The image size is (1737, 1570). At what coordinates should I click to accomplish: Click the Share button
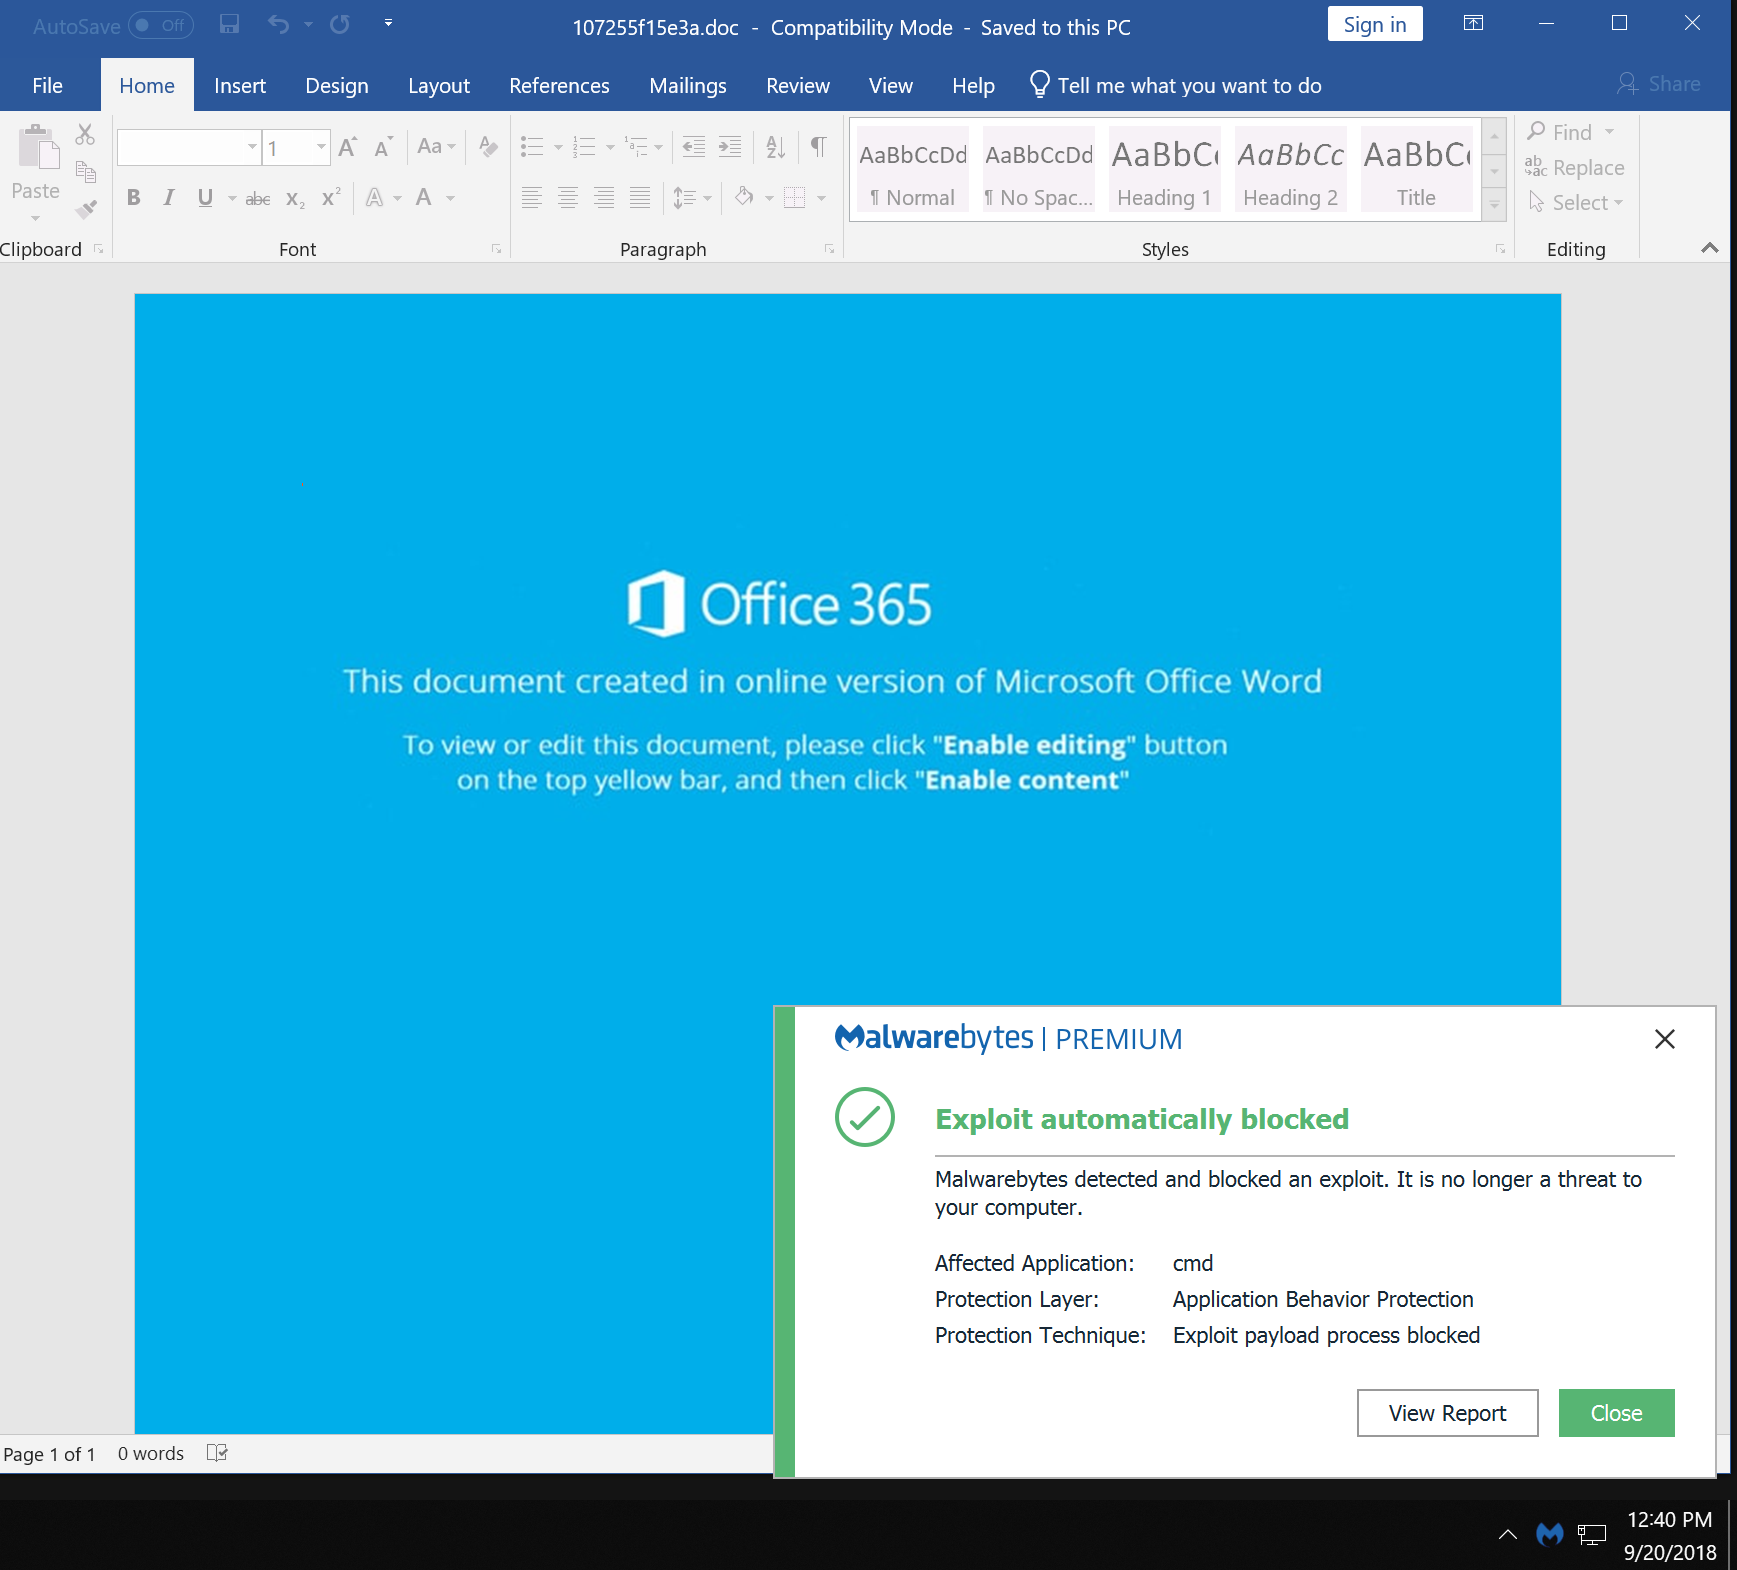click(x=1659, y=84)
